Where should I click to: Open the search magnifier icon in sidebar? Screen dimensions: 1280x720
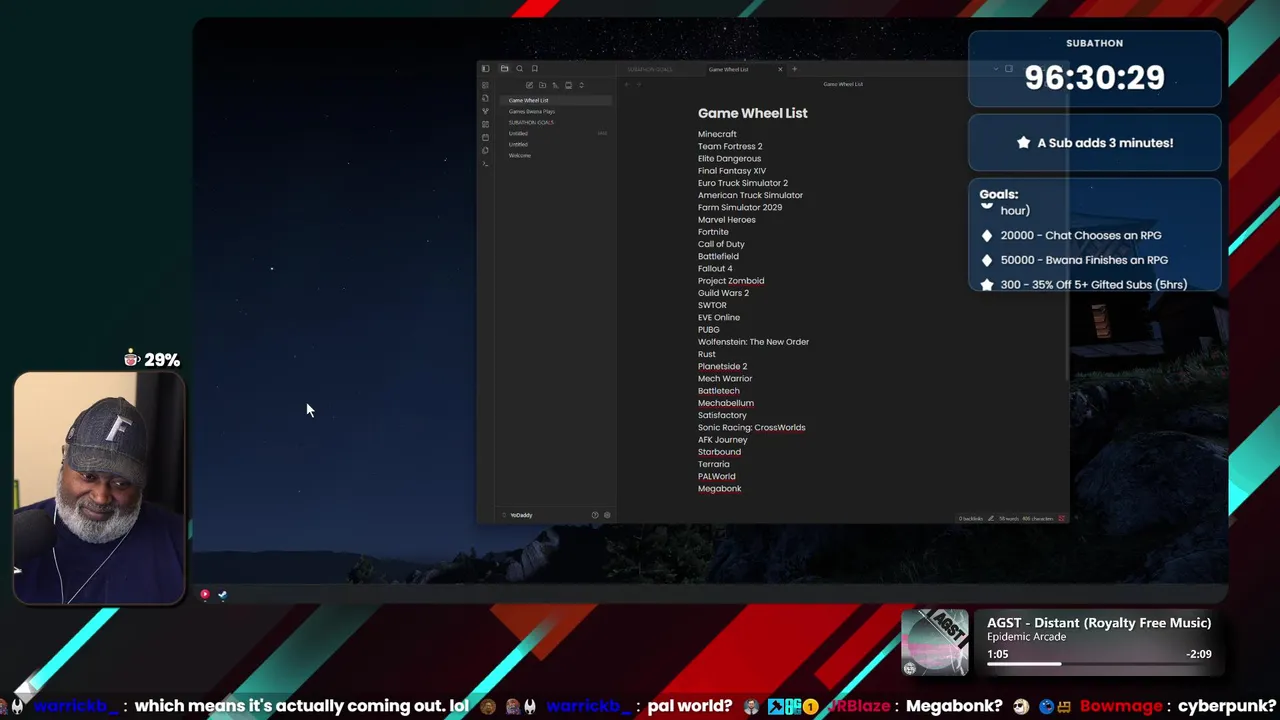(x=519, y=68)
